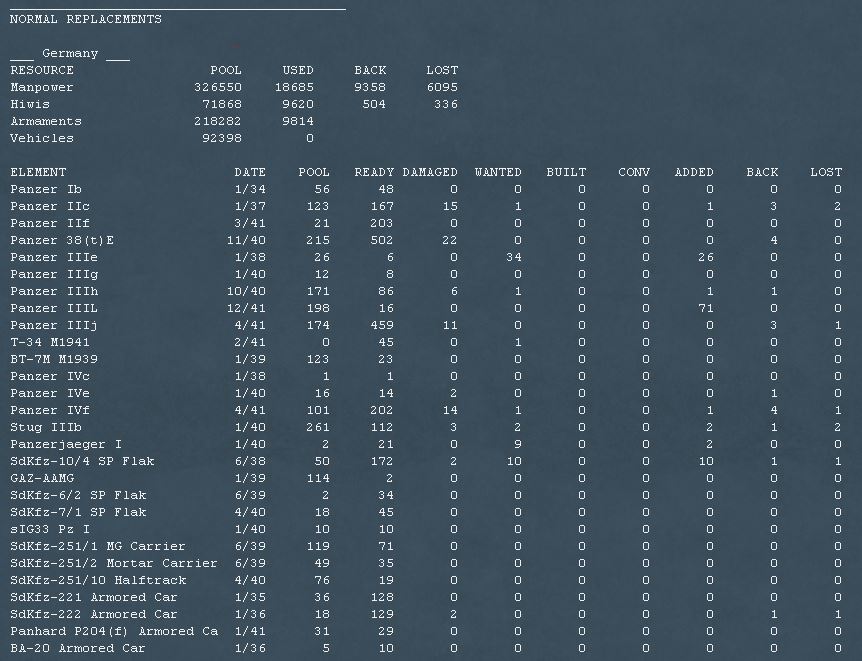The height and width of the screenshot is (661, 862).
Task: Select the Stug IIIb row name
Action: [x=46, y=428]
